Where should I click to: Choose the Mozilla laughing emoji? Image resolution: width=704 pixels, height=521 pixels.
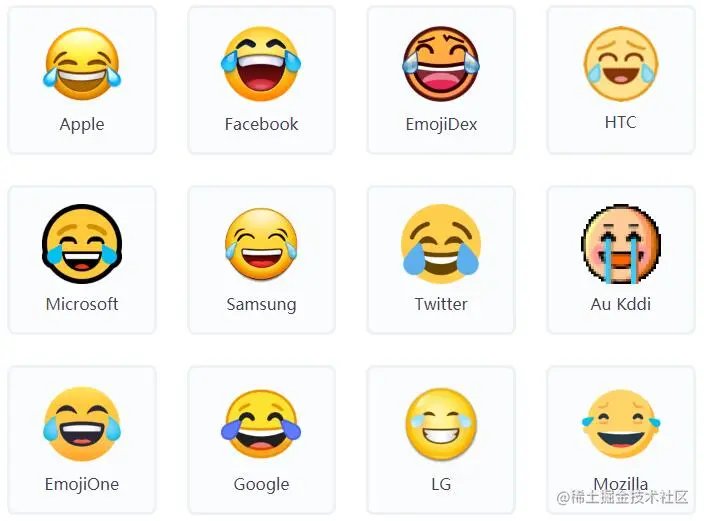620,424
